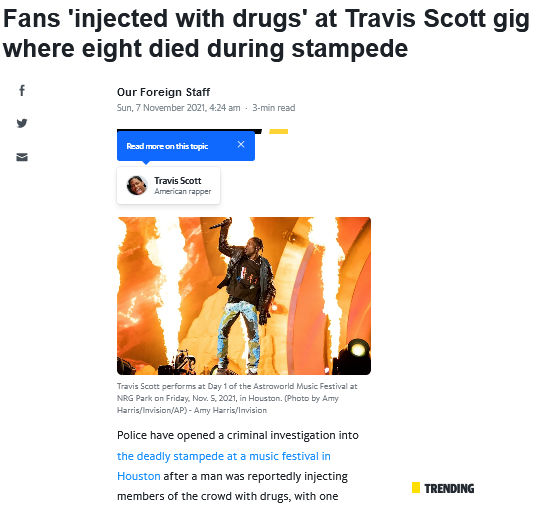Screen dimensions: 541x506
Task: Close the 'Read more on this topic' tooltip
Action: [x=241, y=145]
